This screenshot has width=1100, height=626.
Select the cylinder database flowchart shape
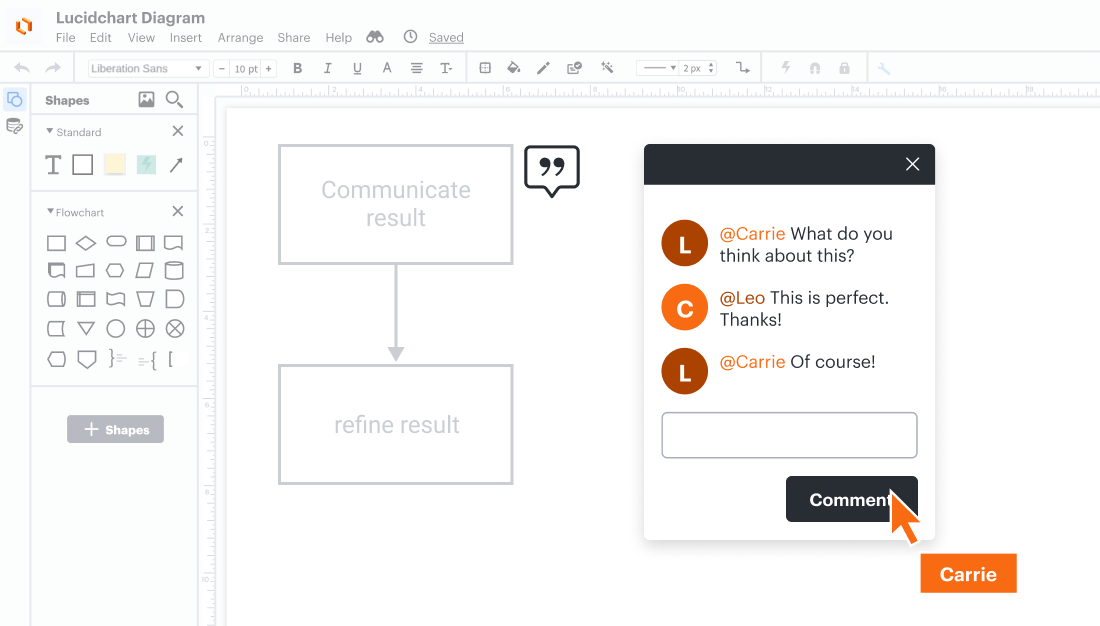pyautogui.click(x=174, y=271)
